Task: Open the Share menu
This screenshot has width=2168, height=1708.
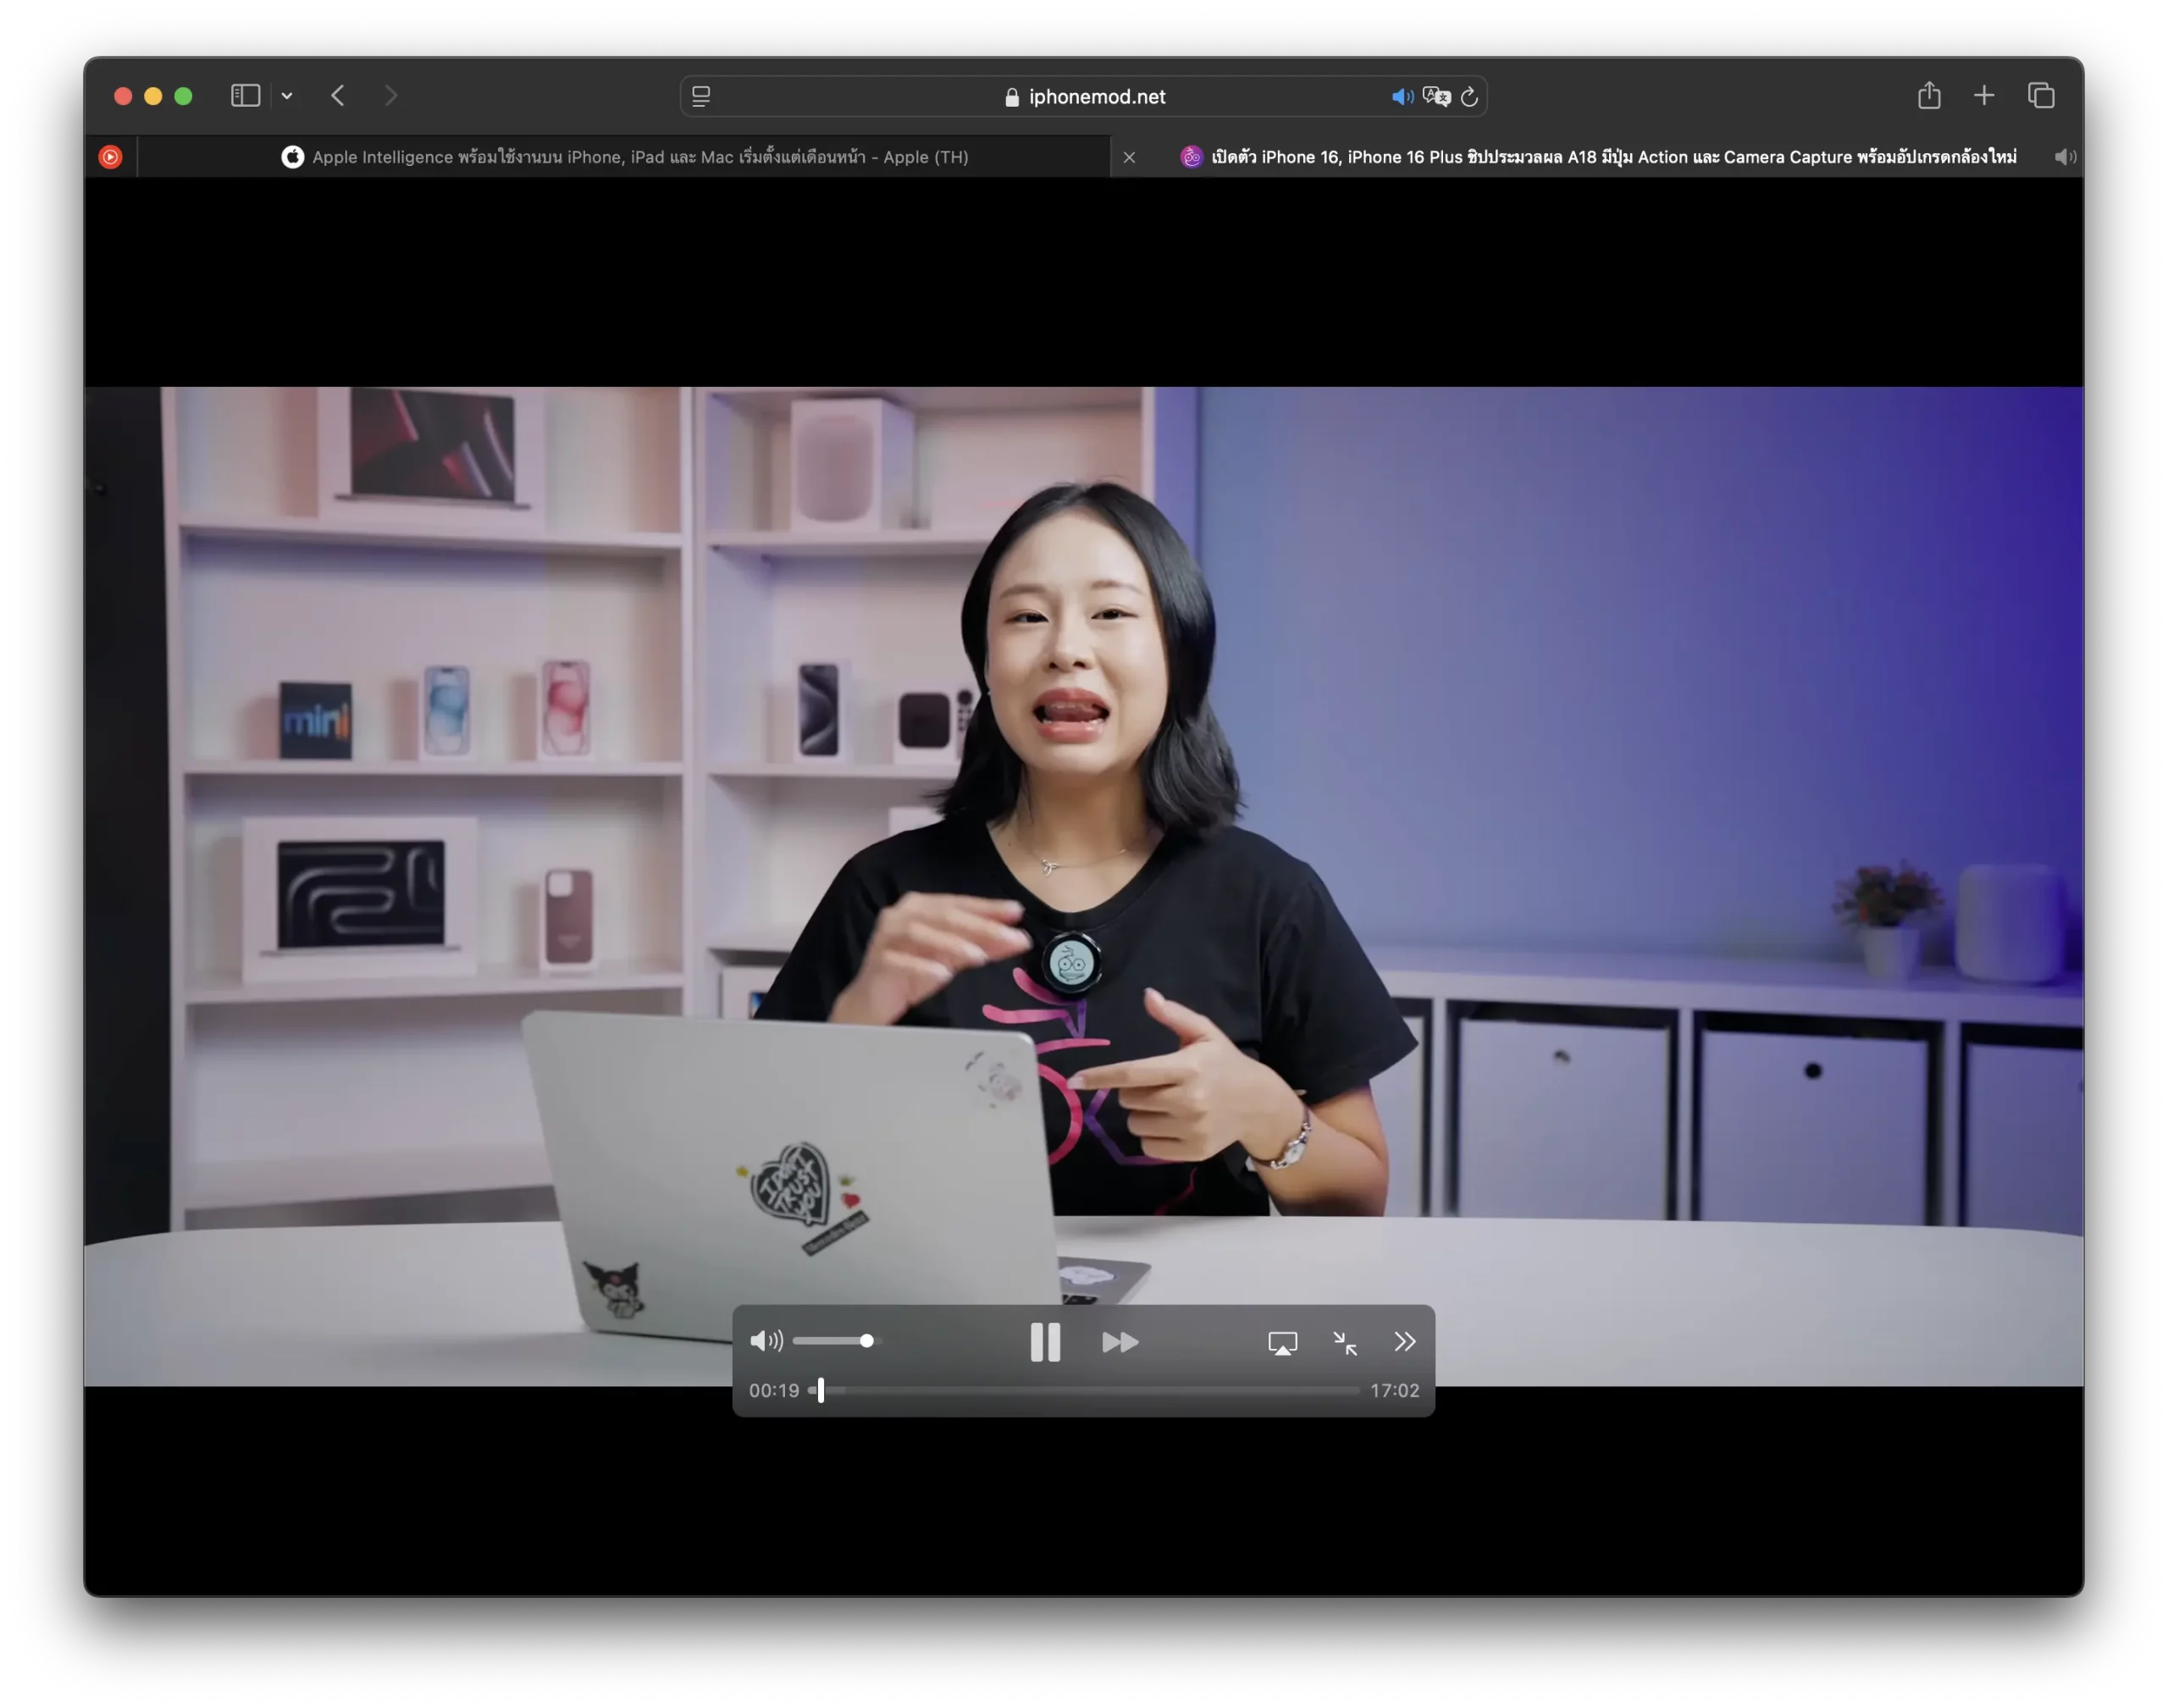Action: (x=1929, y=96)
